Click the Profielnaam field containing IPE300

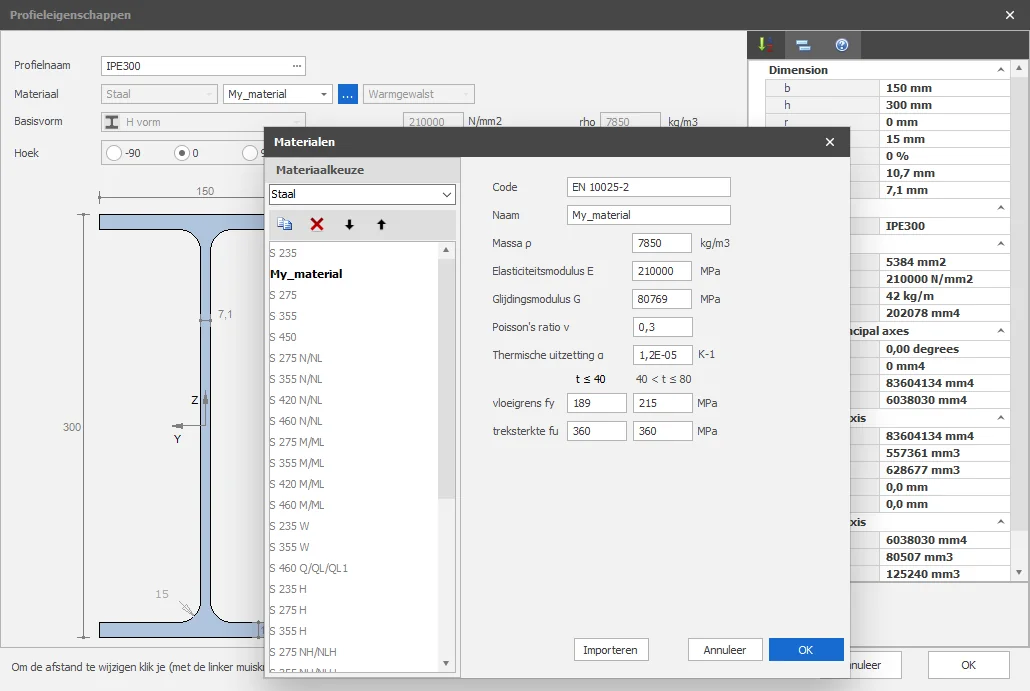click(x=203, y=66)
